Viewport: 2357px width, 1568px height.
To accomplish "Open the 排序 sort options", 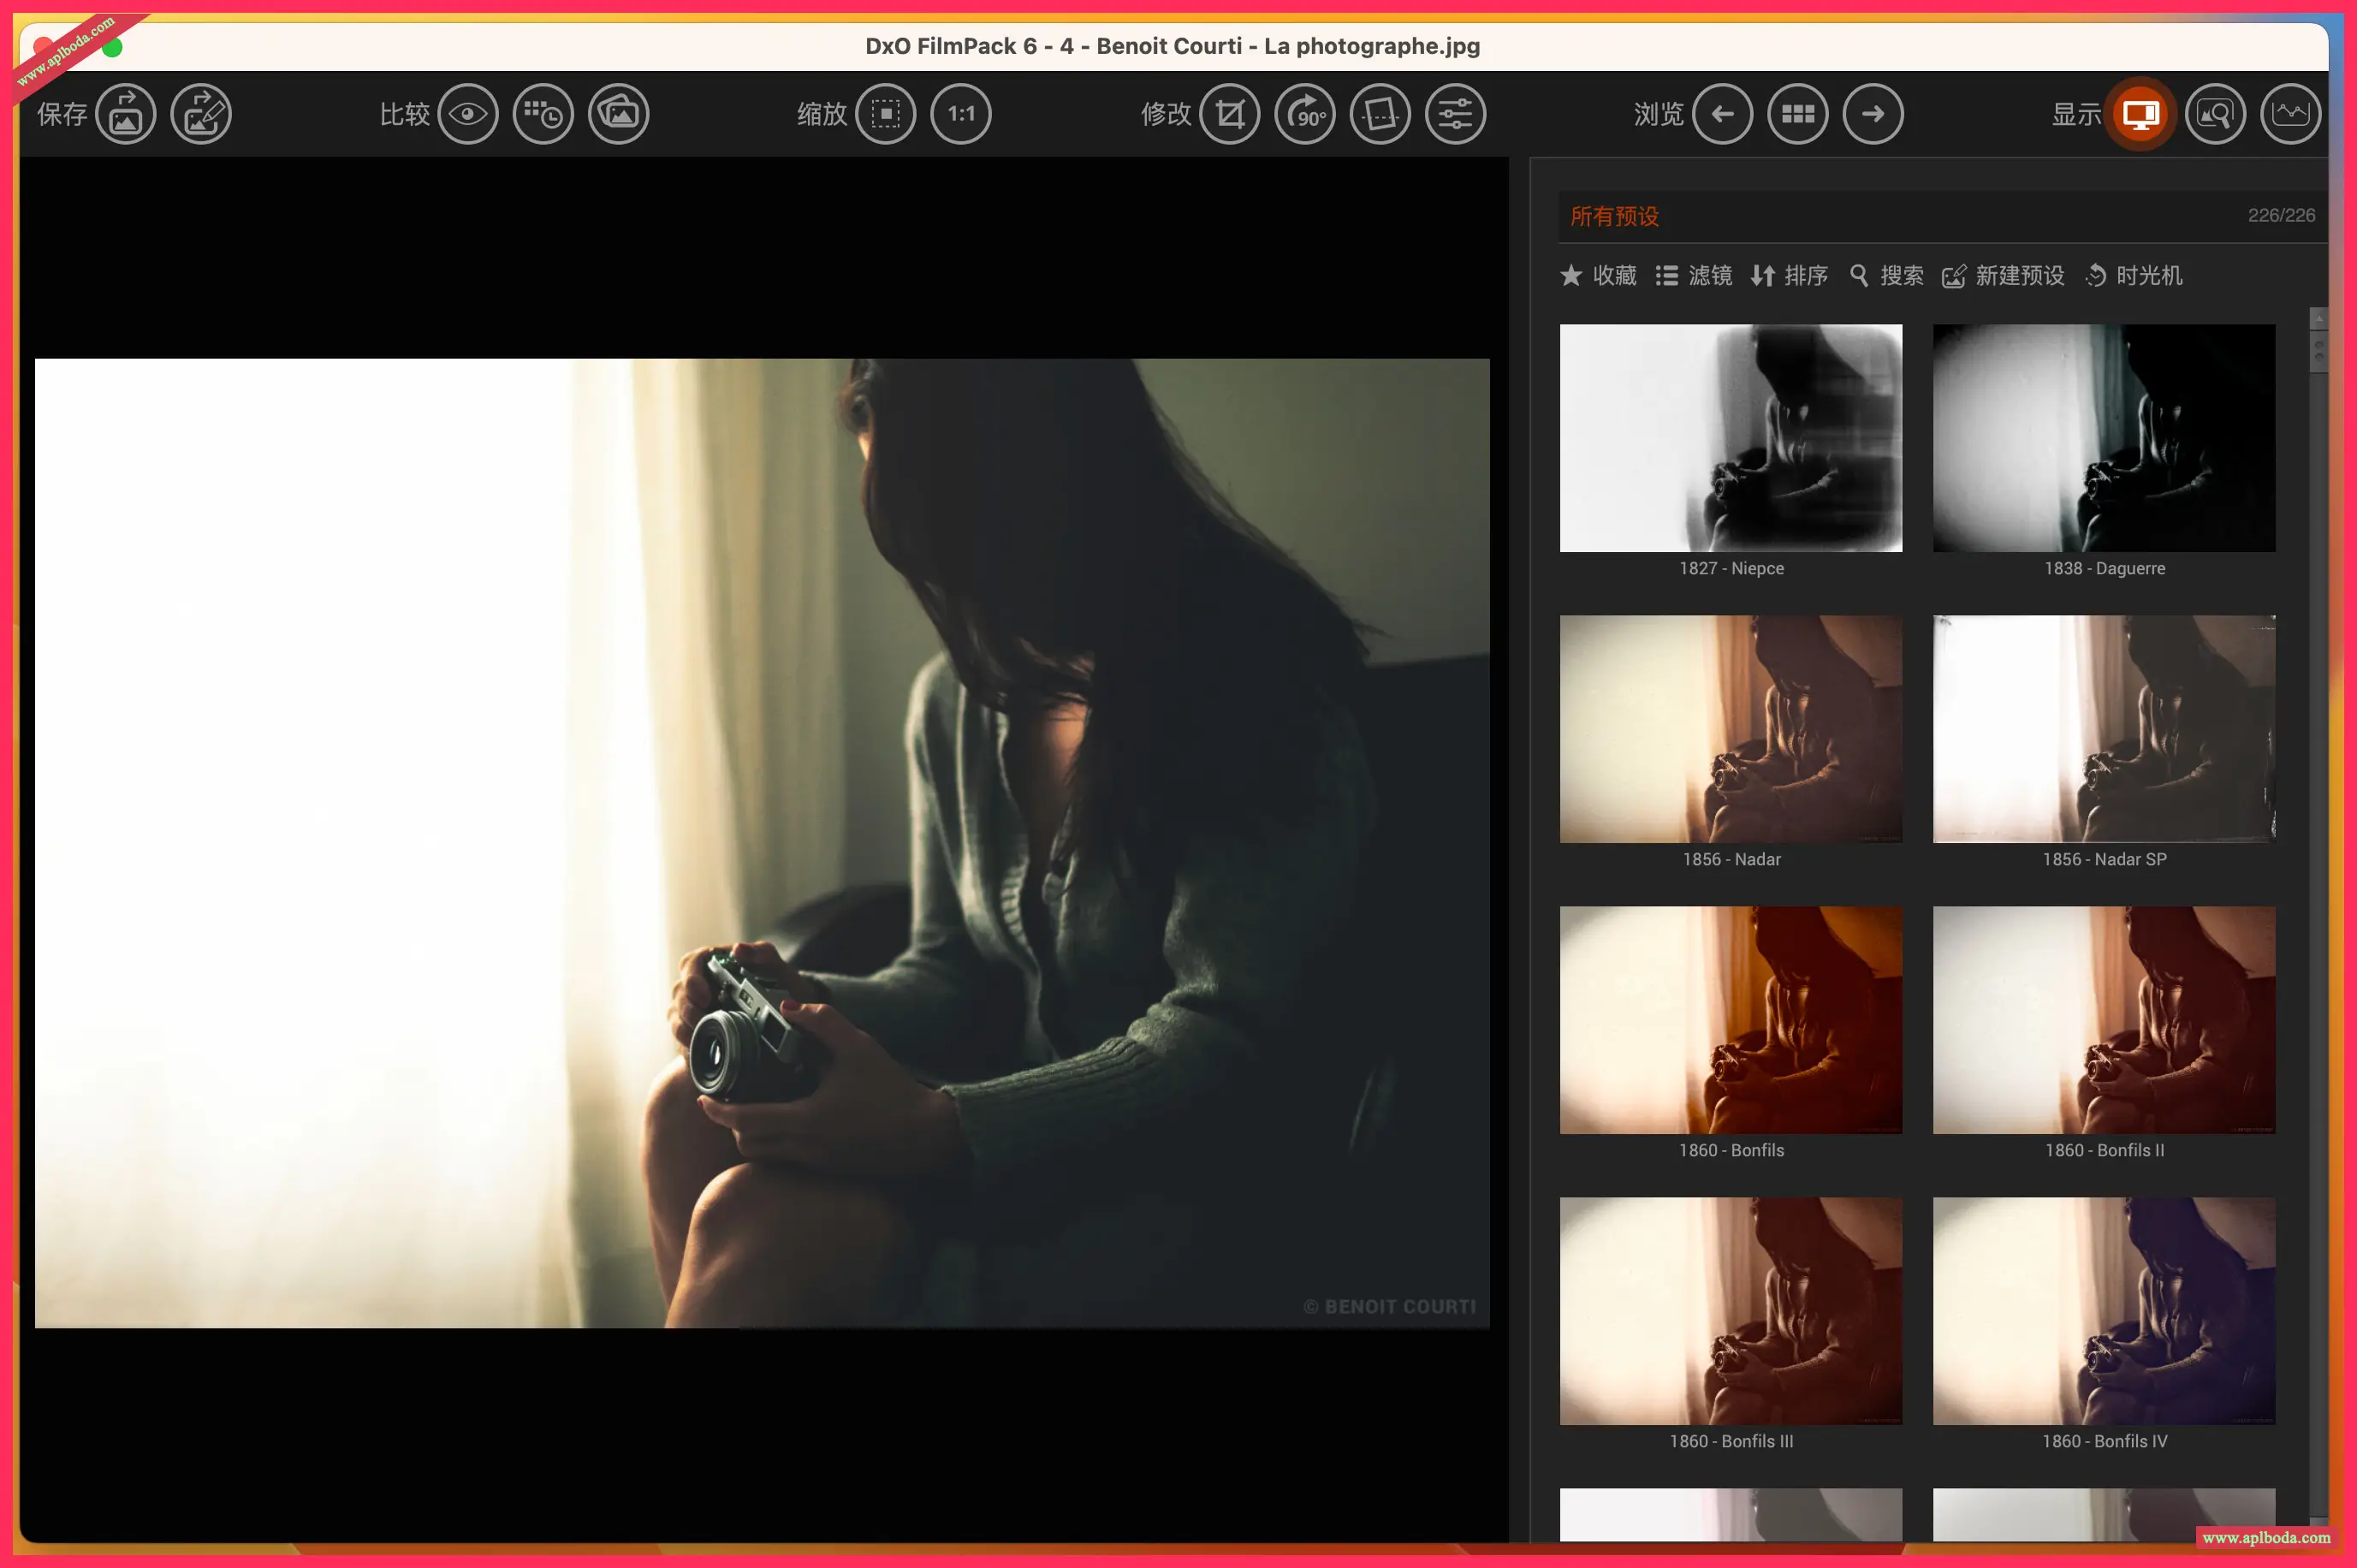I will coord(1789,275).
